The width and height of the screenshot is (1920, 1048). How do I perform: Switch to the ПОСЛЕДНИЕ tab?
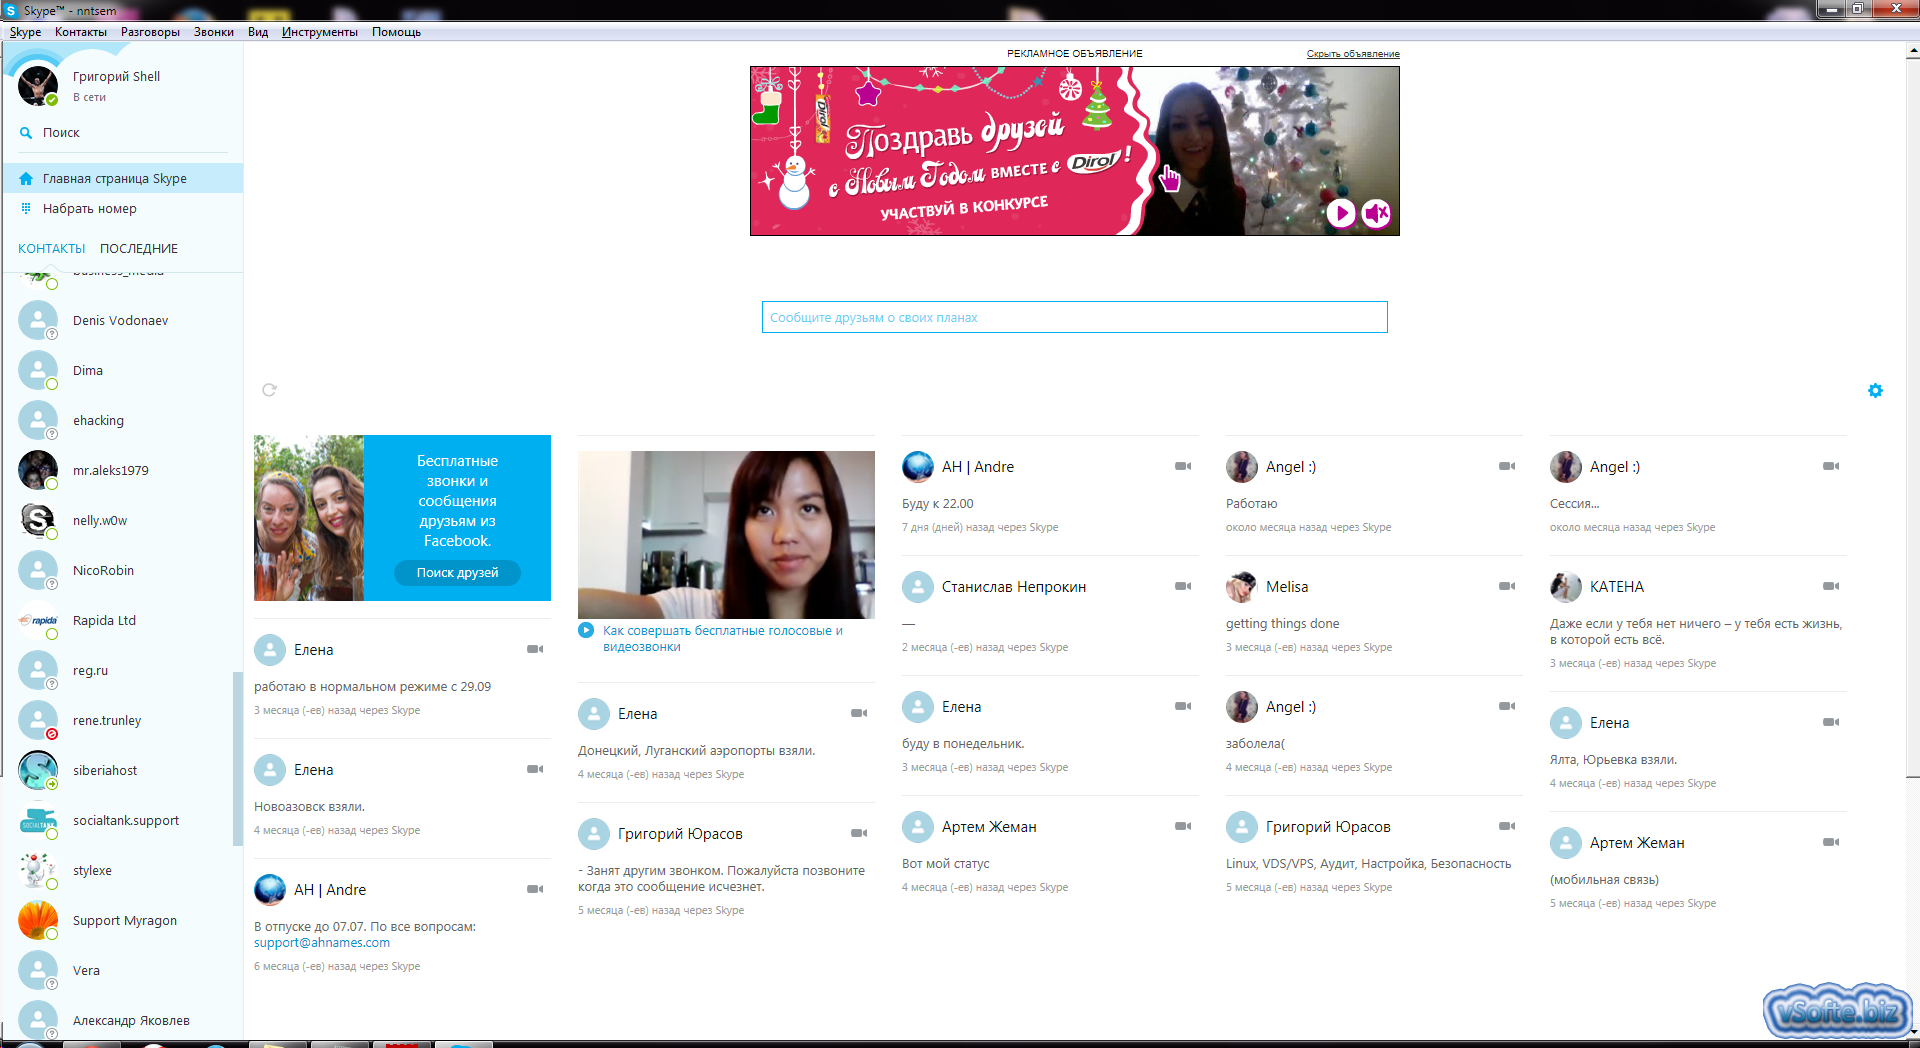pos(138,248)
